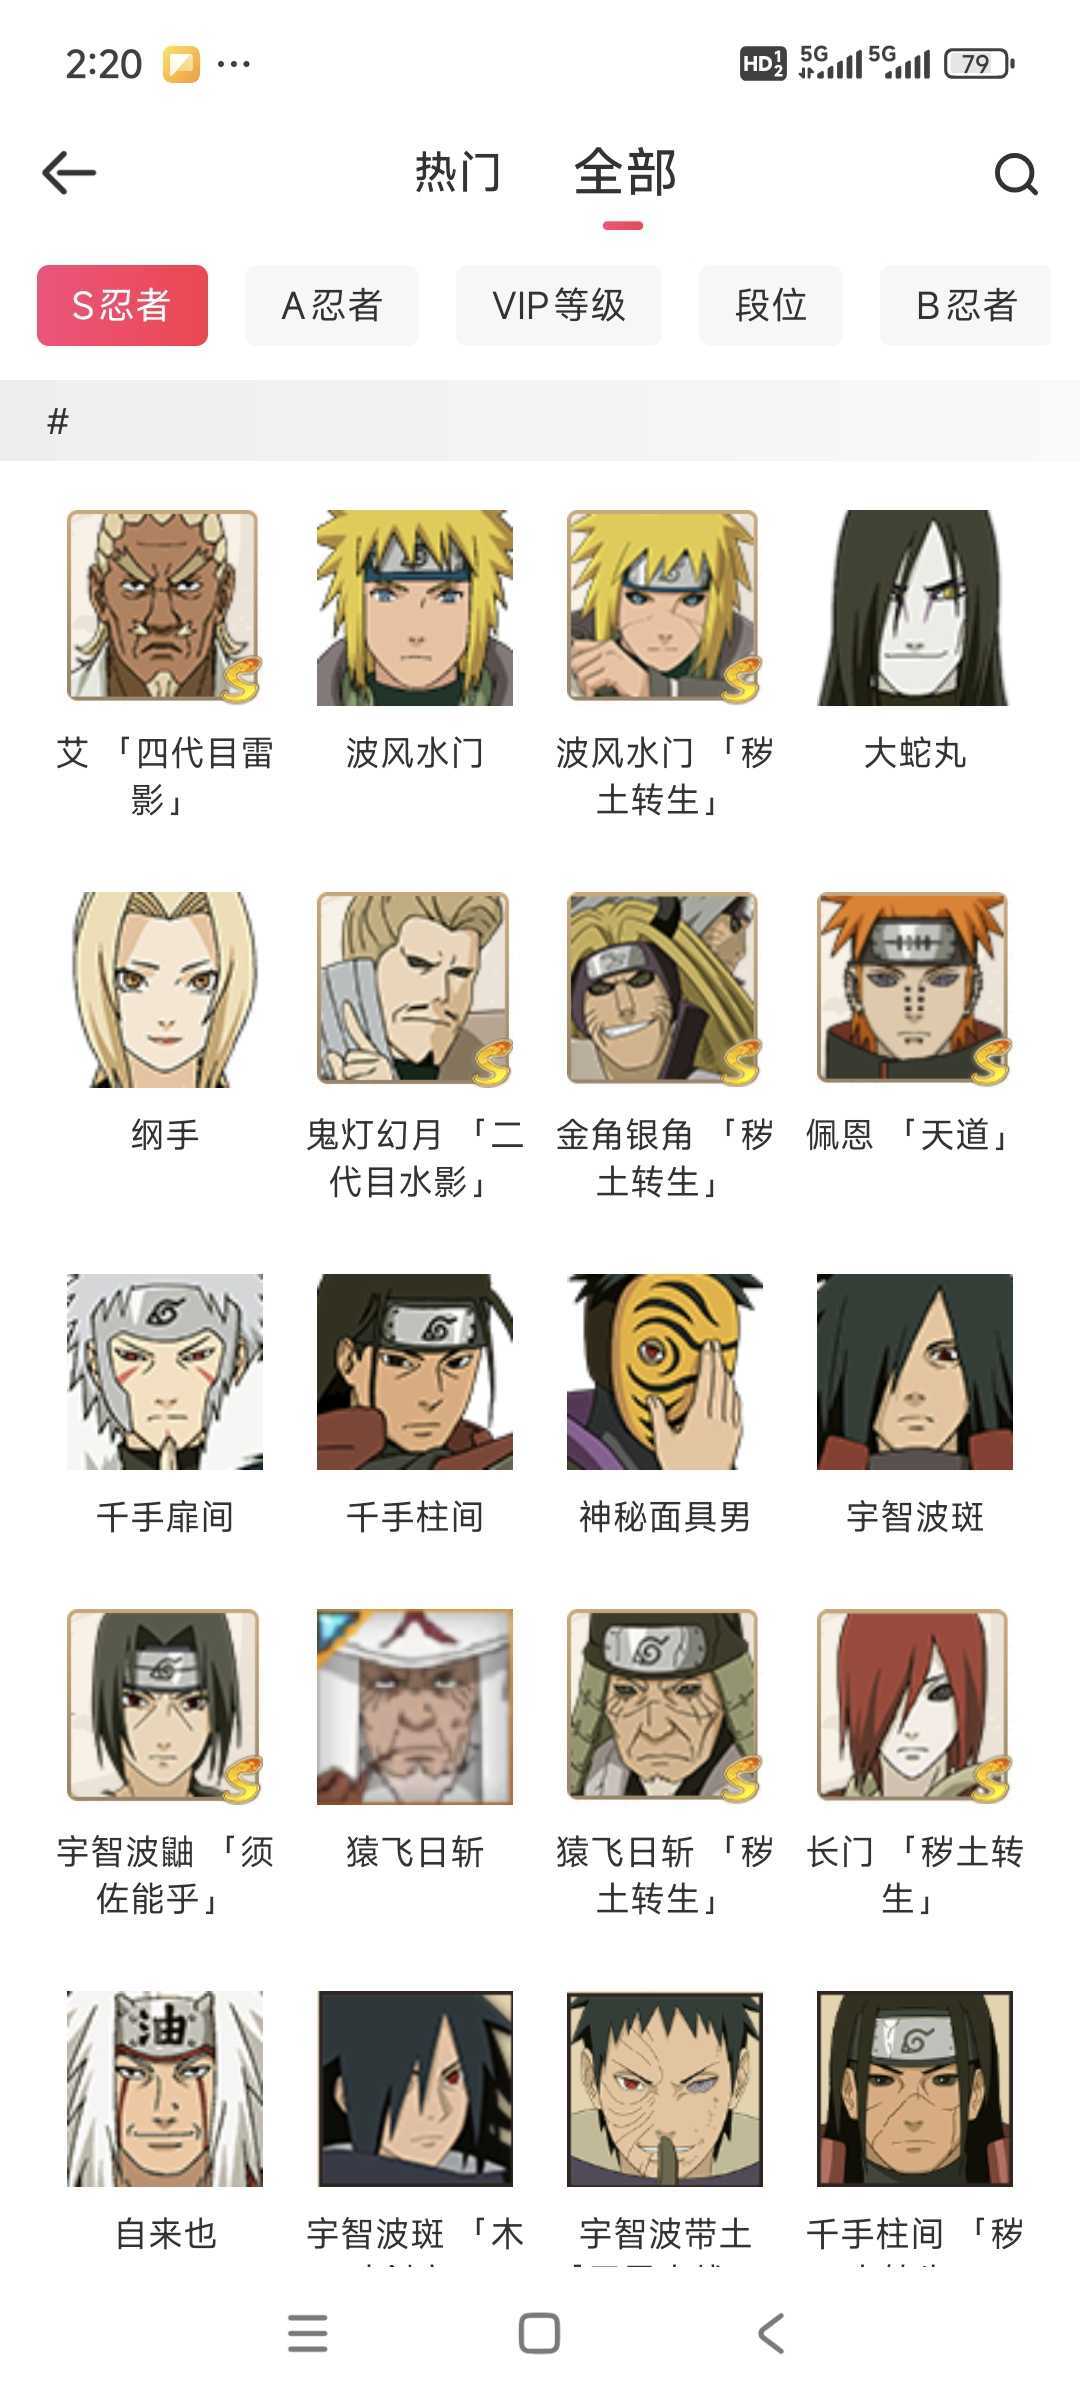Pick the 神秘面具男 masked avatar
The height and width of the screenshot is (2400, 1080).
click(665, 1372)
